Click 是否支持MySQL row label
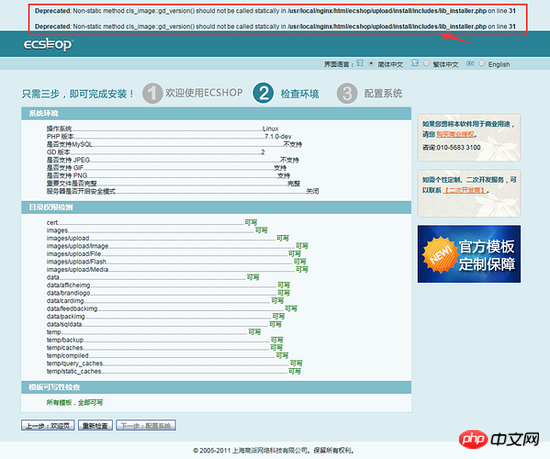The image size is (550, 459). point(69,144)
